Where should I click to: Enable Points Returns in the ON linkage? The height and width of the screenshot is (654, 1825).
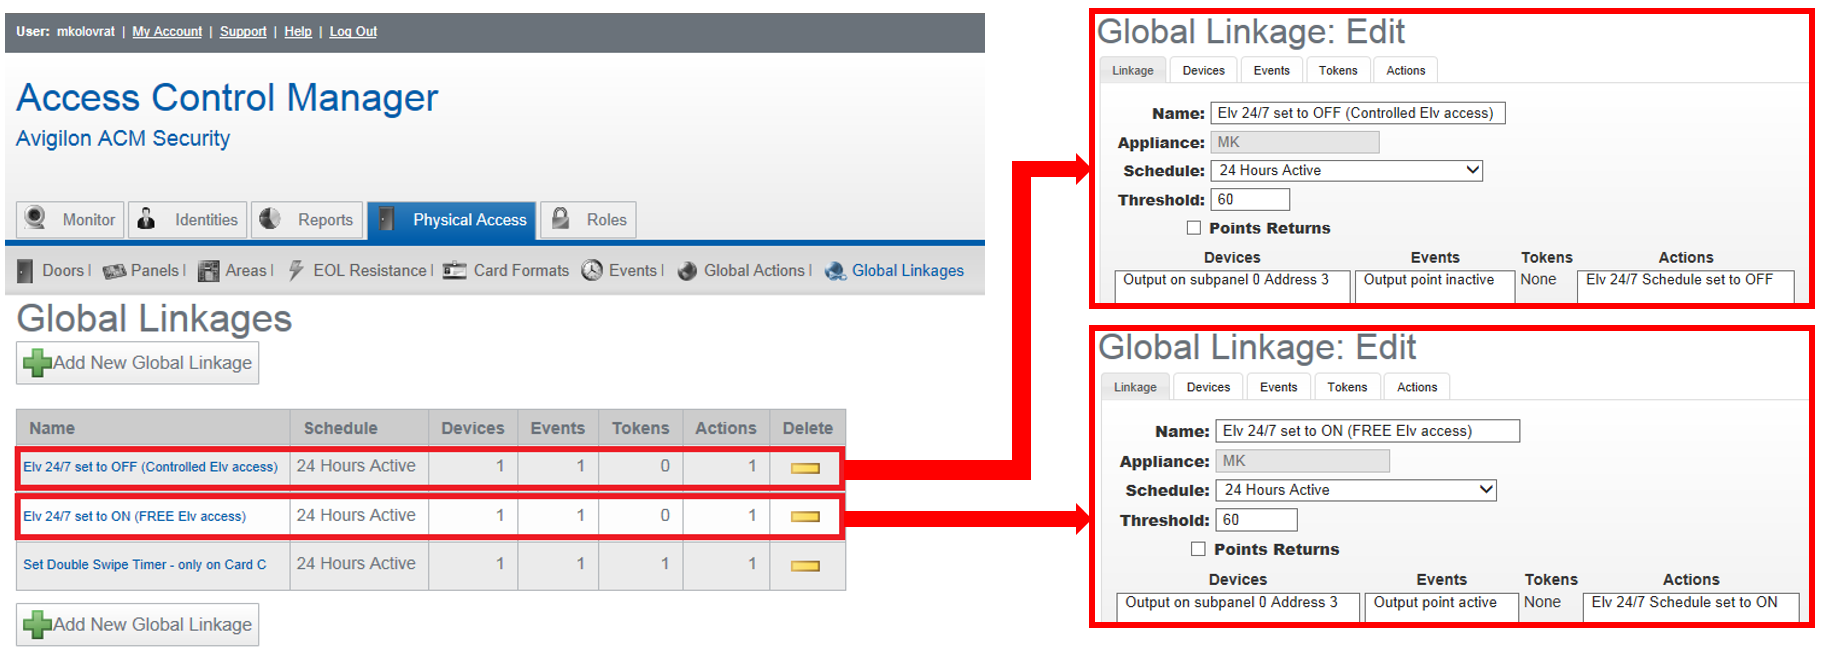coord(1198,549)
